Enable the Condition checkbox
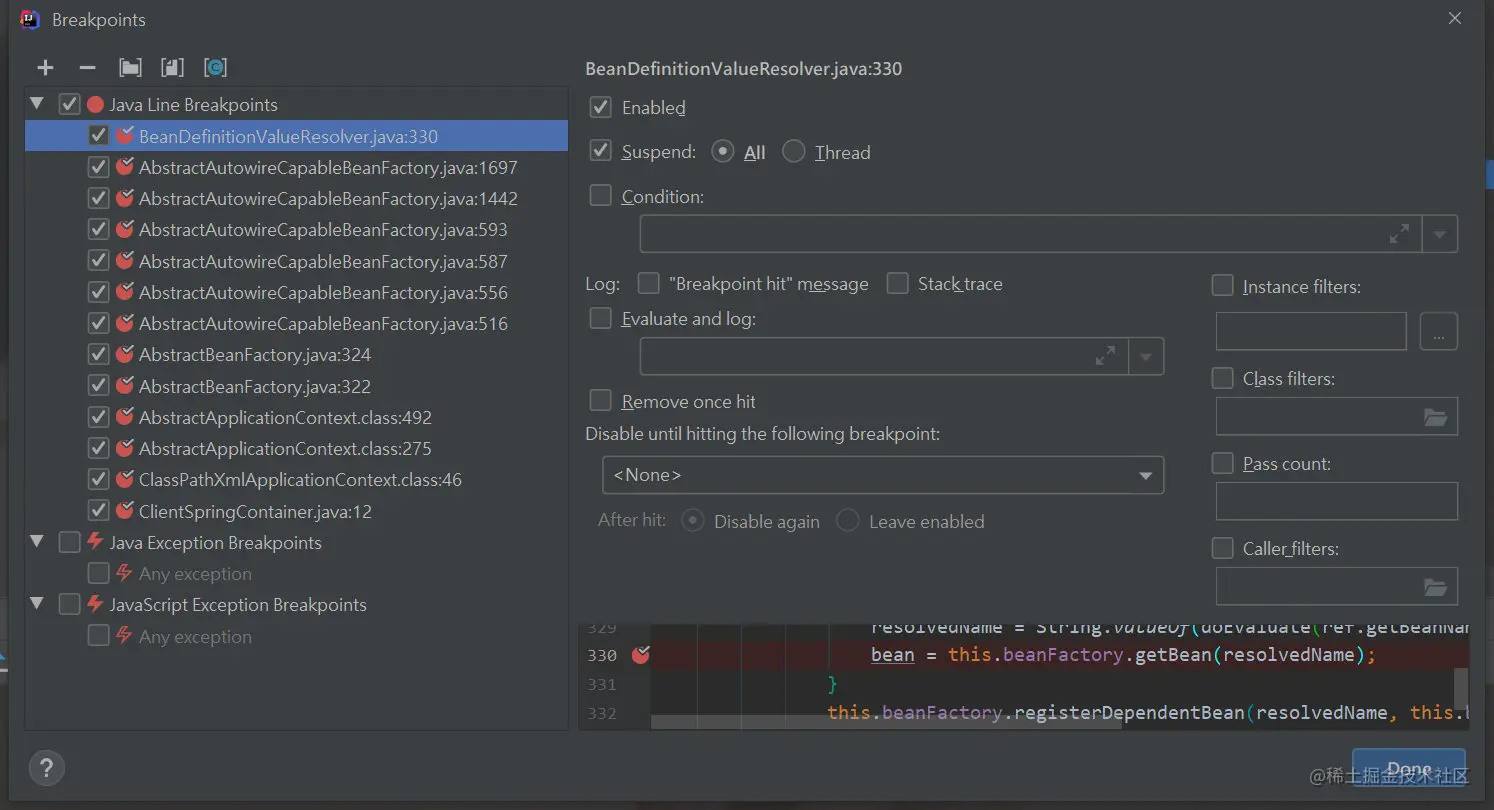This screenshot has height=810, width=1494. click(601, 196)
